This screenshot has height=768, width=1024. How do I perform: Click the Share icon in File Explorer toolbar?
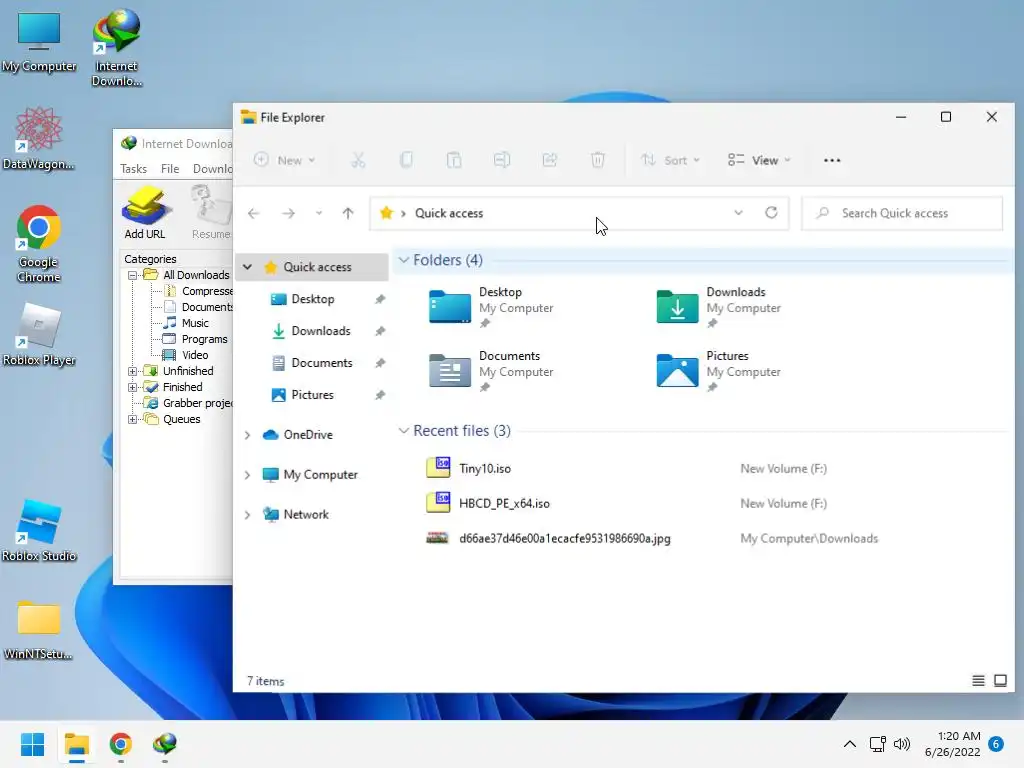coord(550,160)
